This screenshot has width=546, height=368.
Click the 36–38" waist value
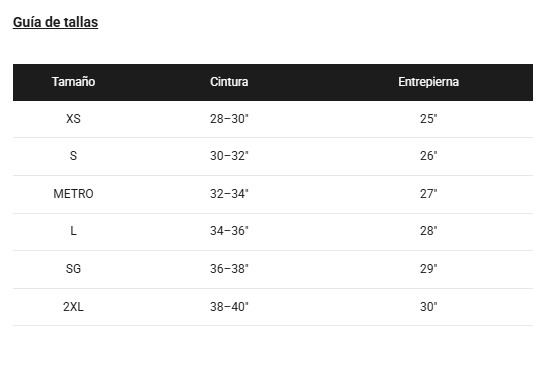click(229, 269)
